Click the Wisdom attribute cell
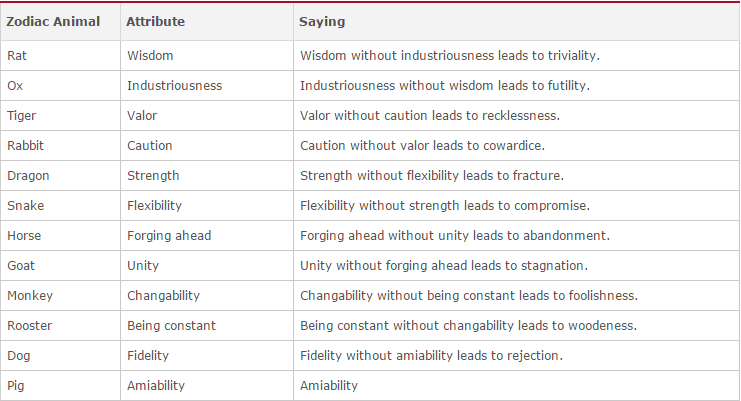741x401 pixels. pos(150,56)
